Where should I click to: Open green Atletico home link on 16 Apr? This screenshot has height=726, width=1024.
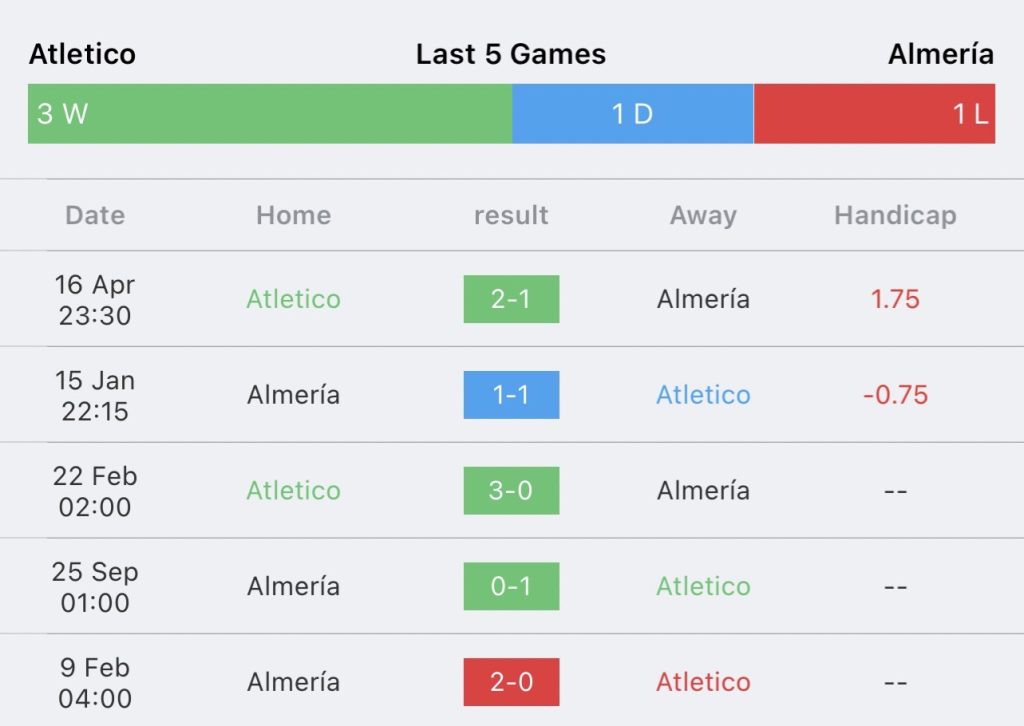(x=294, y=299)
